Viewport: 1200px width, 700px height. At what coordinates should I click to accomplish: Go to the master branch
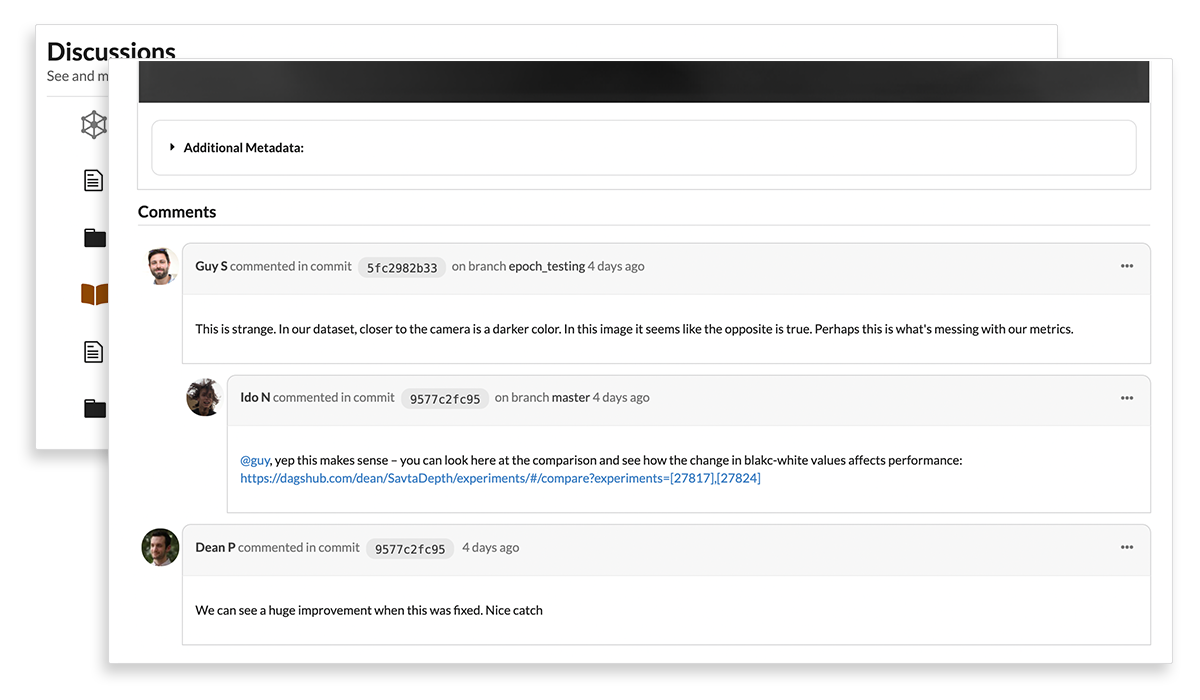pyautogui.click(x=571, y=398)
